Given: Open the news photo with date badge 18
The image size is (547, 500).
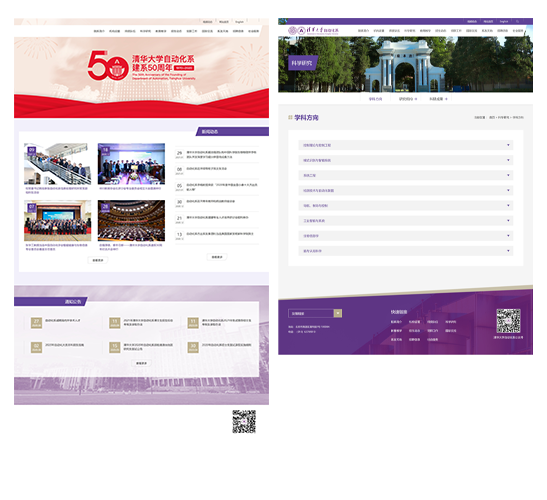Looking at the screenshot, I should 131,164.
